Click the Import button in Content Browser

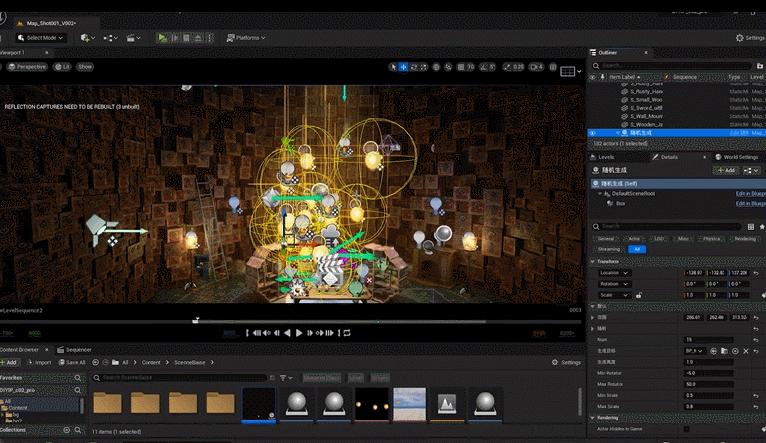pyautogui.click(x=39, y=362)
